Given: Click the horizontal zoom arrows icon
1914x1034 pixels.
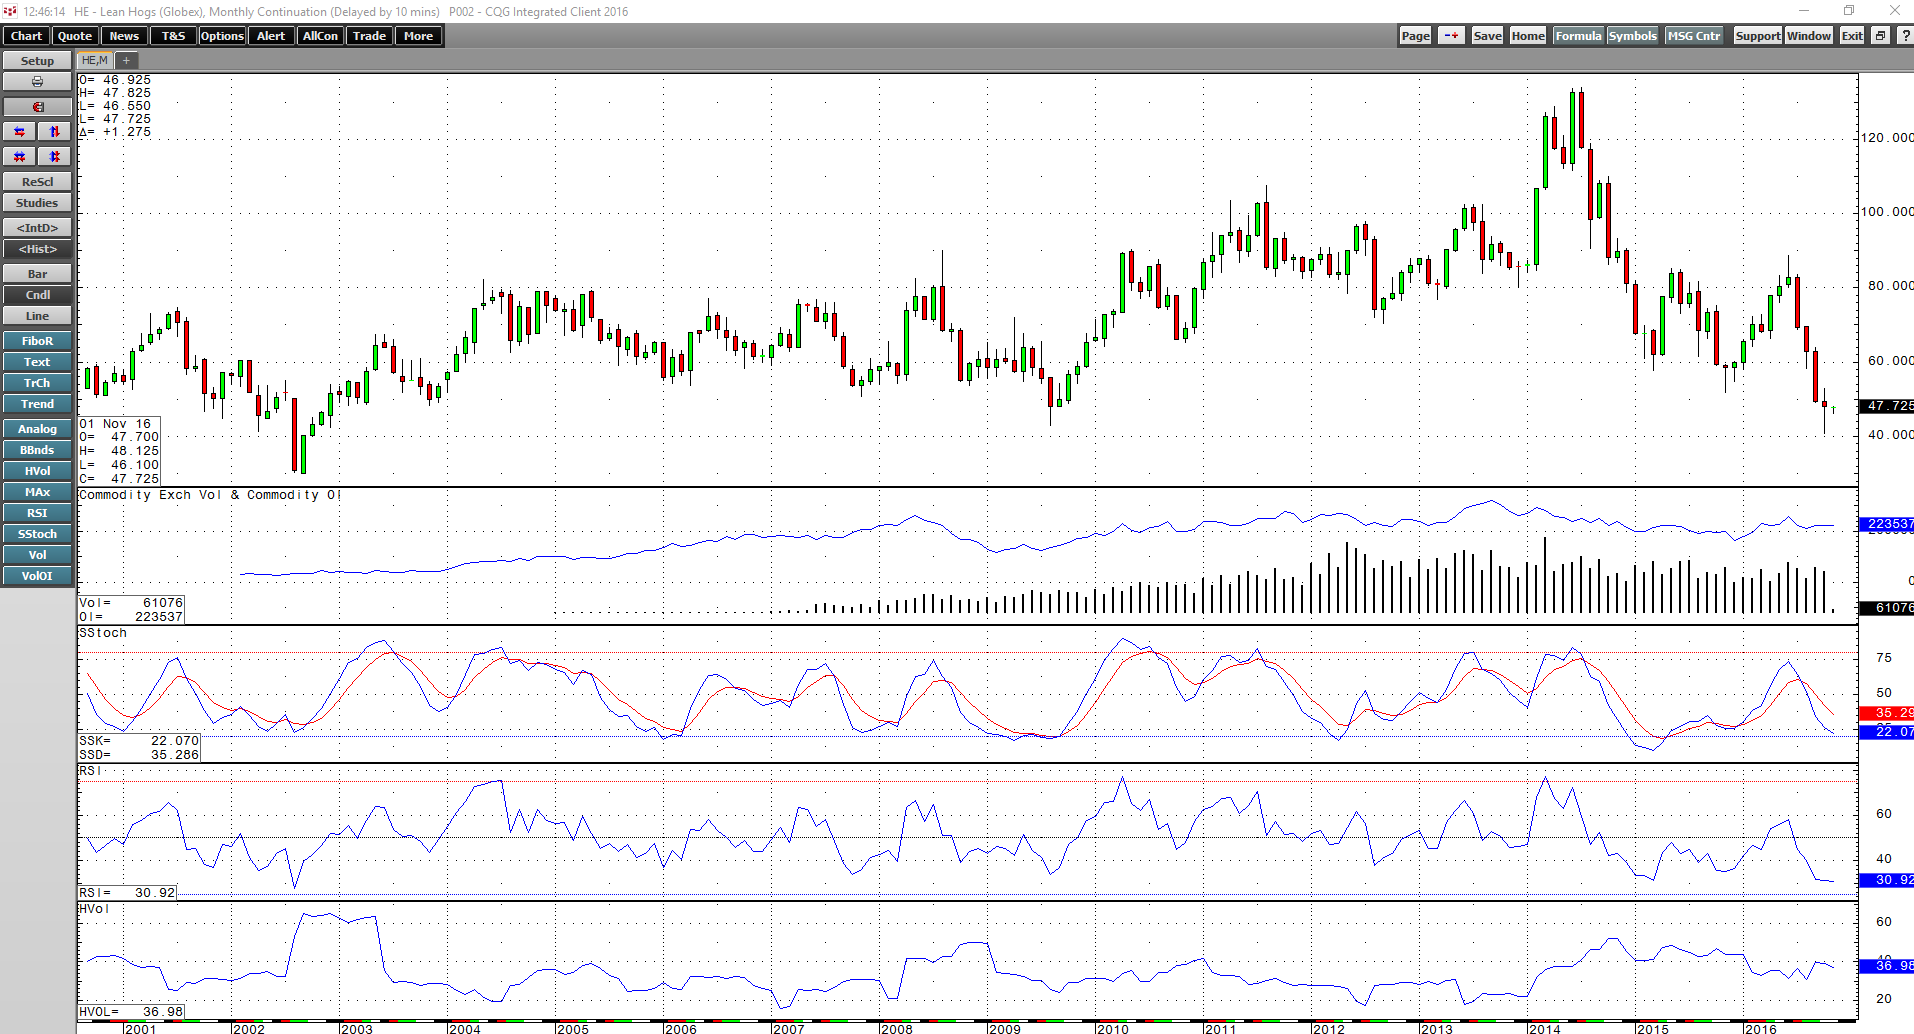Looking at the screenshot, I should click(19, 131).
